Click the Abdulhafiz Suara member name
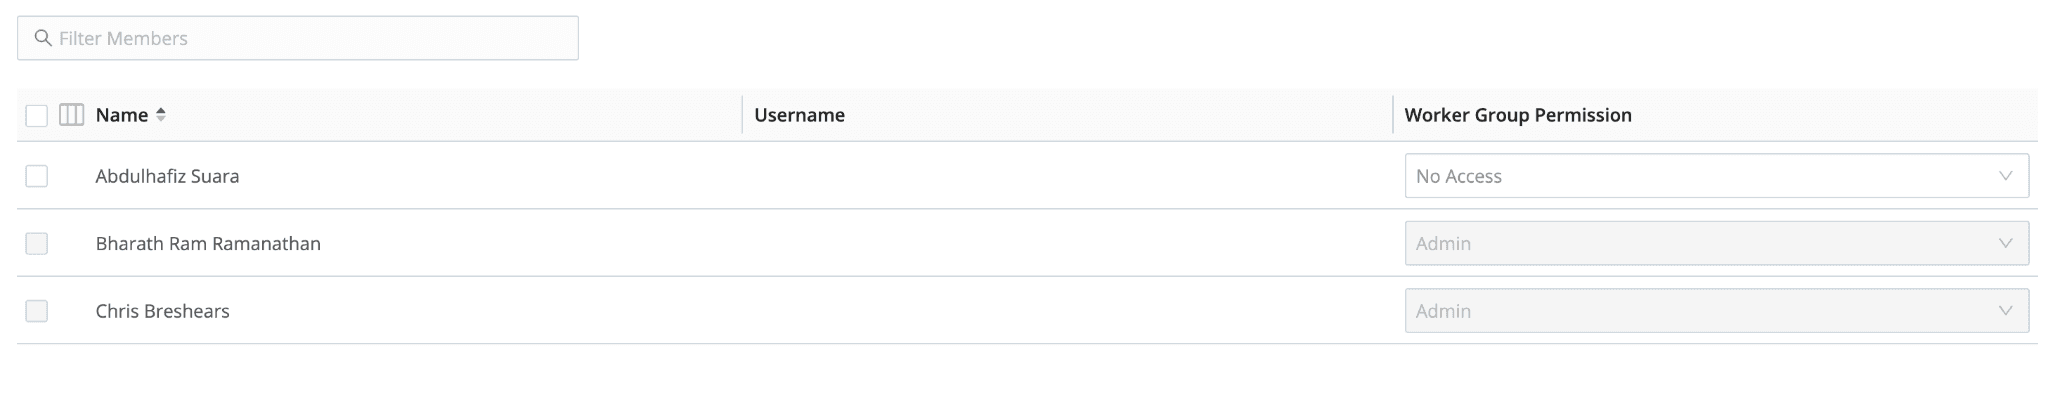This screenshot has width=2048, height=402. (167, 176)
